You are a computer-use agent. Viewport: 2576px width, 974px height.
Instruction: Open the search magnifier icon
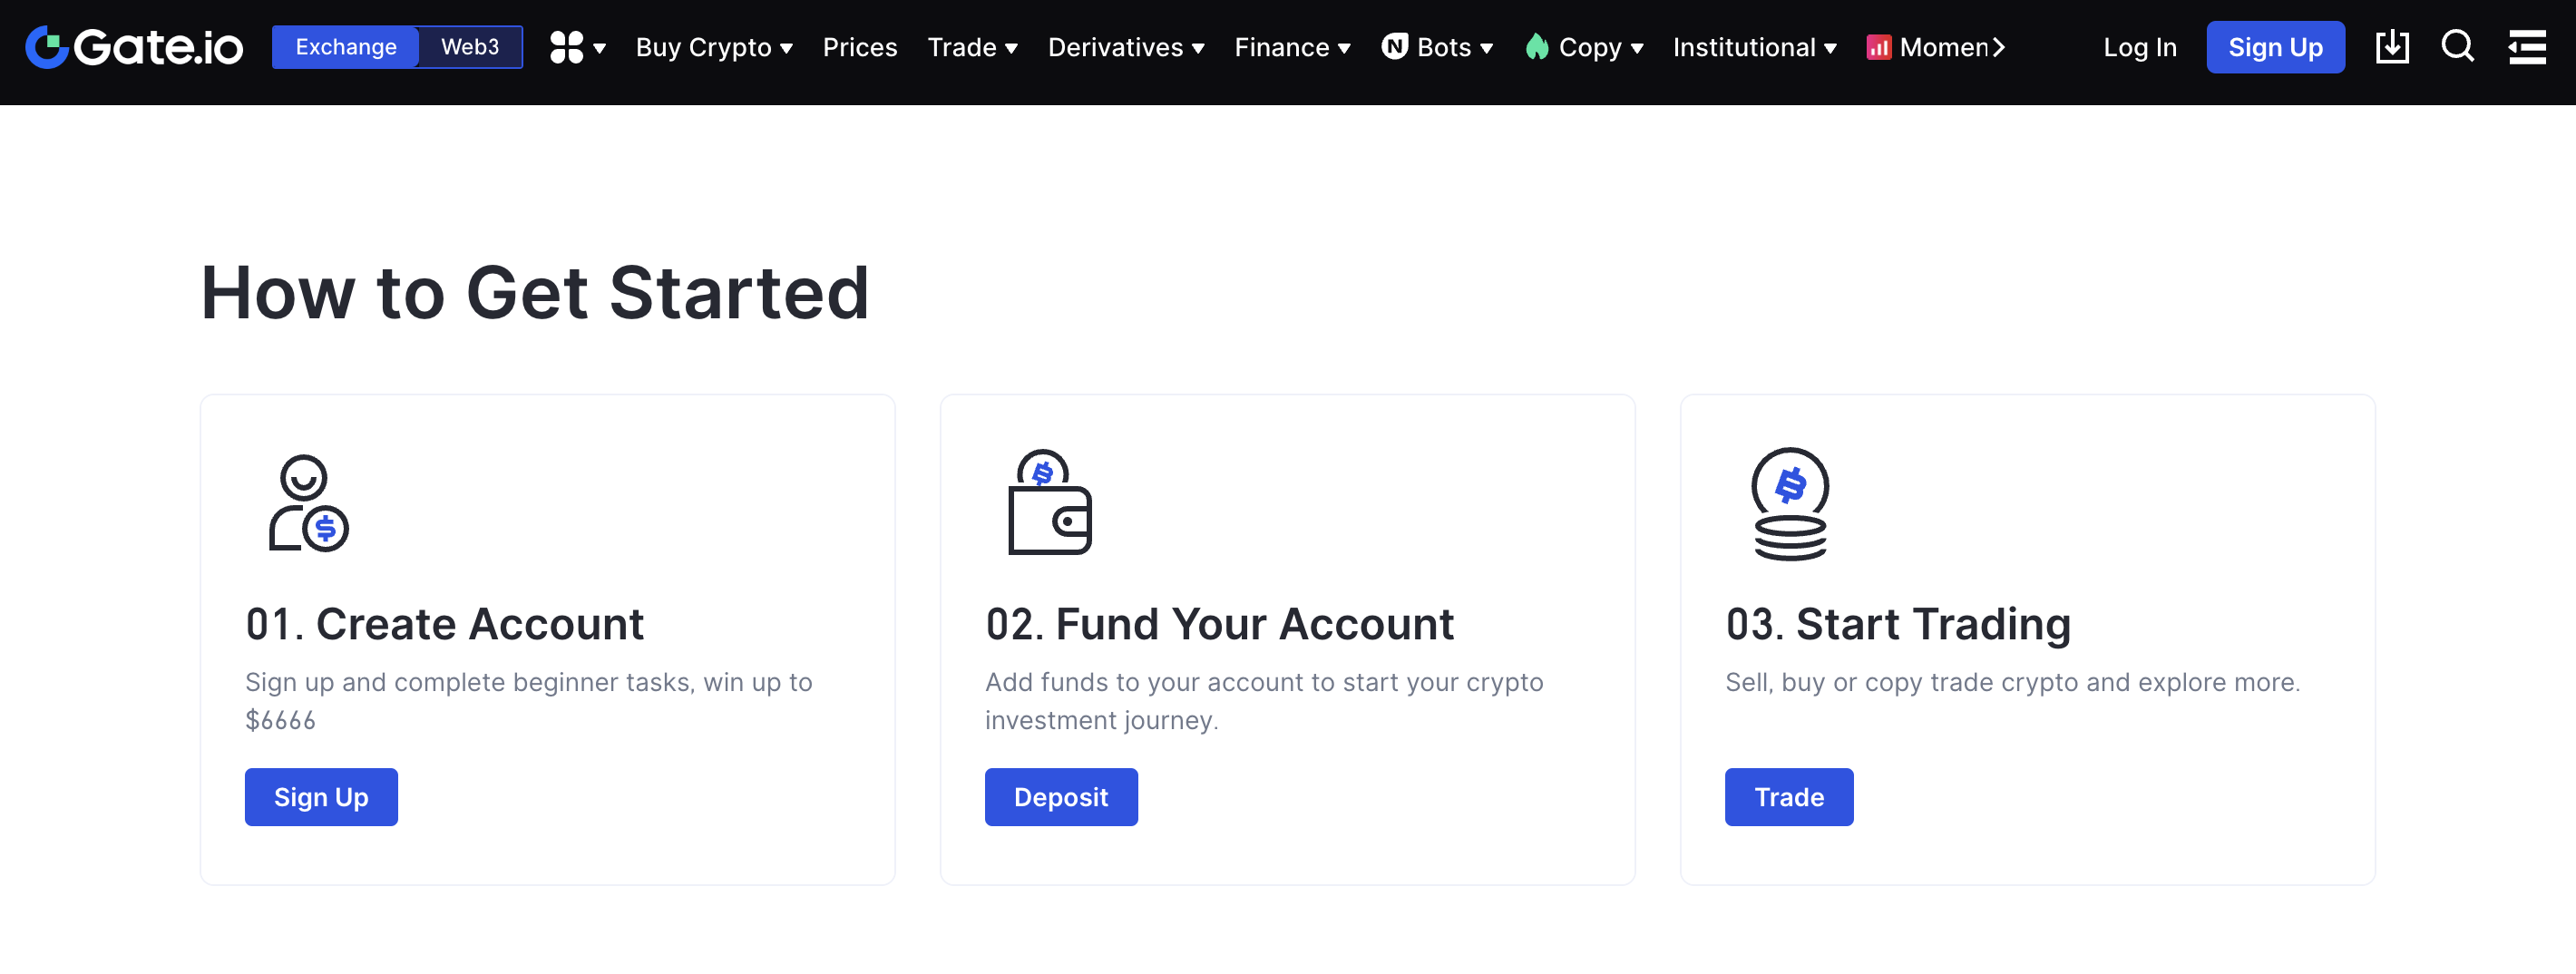click(x=2457, y=47)
